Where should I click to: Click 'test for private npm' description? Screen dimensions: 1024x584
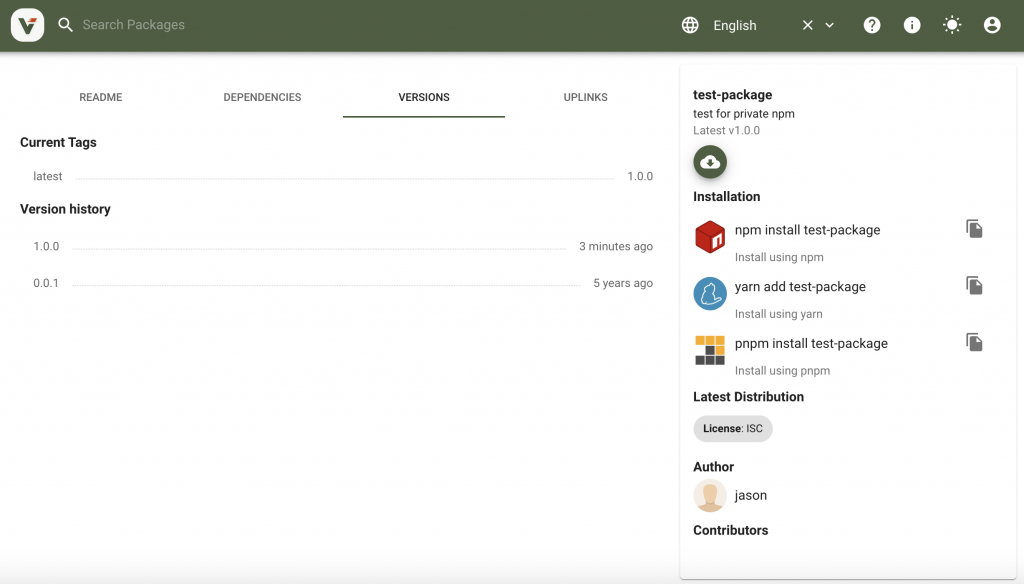(x=744, y=114)
